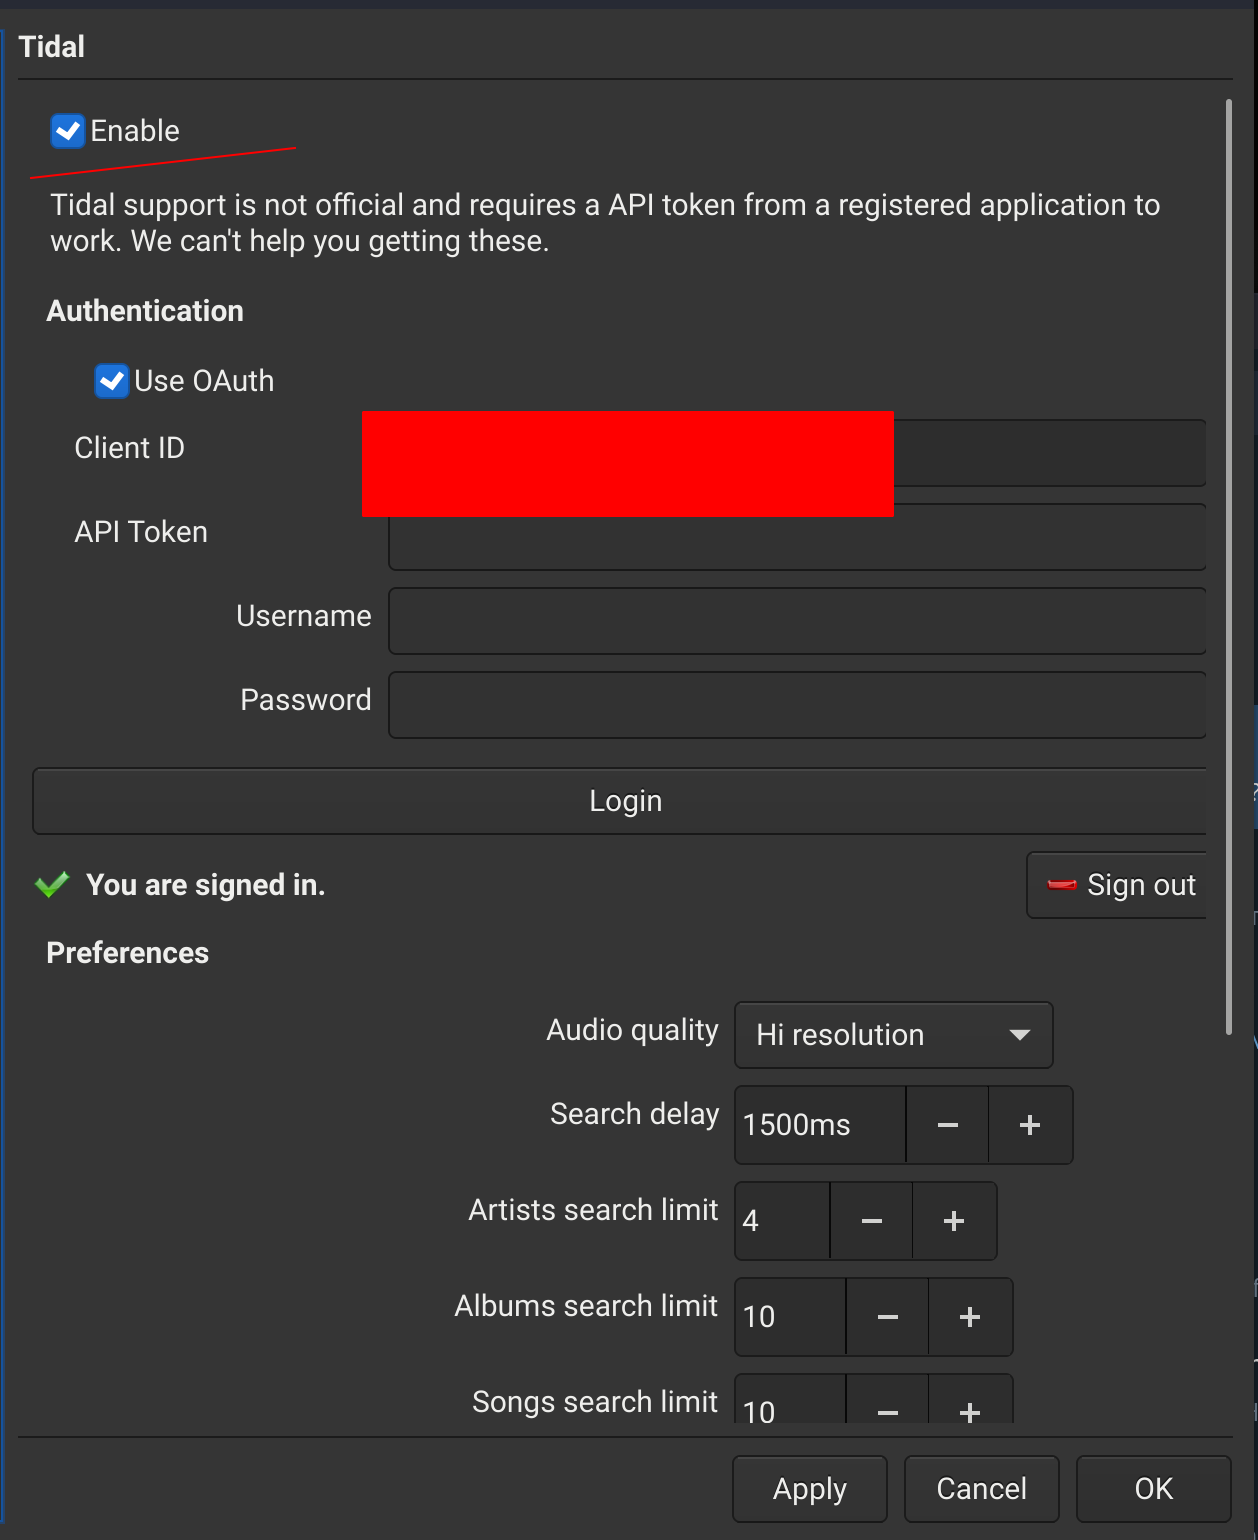Click the Preferences section heading
Image resolution: width=1258 pixels, height=1540 pixels.
128,953
